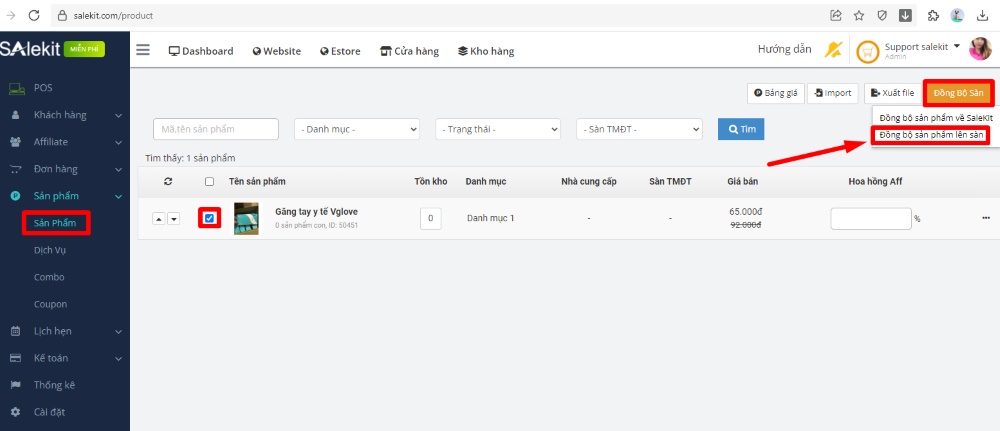Image resolution: width=1000 pixels, height=431 pixels.
Task: Select Đồng bộ sản phẩm lên sàn option
Action: coord(931,136)
